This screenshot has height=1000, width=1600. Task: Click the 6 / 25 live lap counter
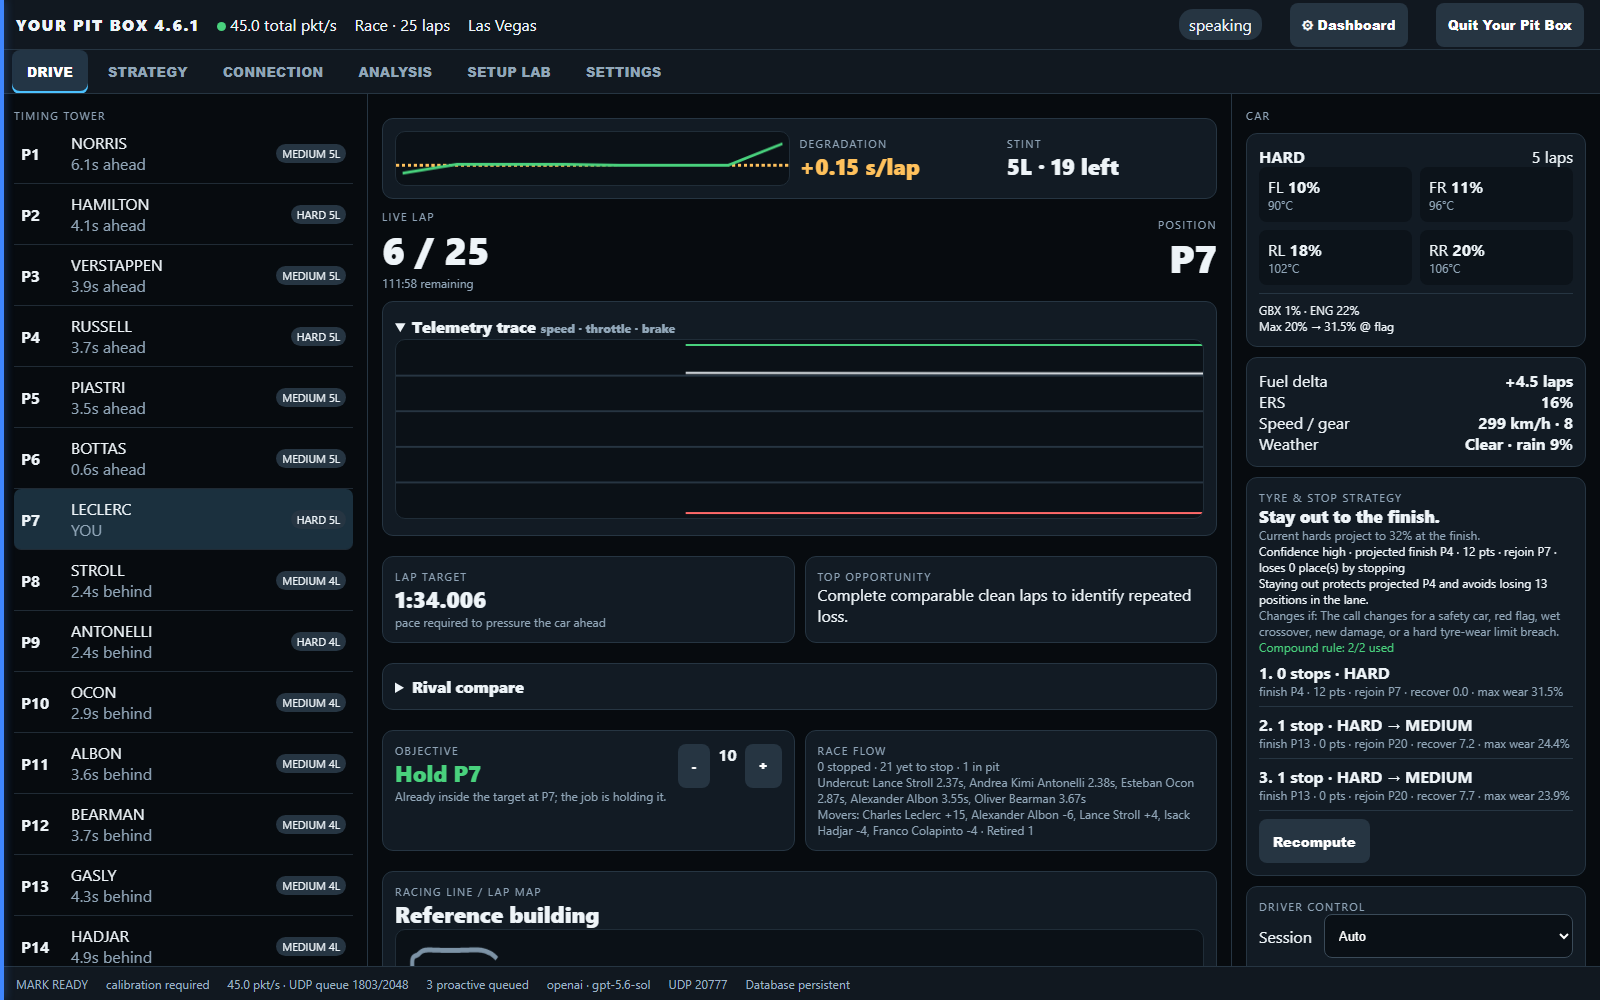pos(436,252)
